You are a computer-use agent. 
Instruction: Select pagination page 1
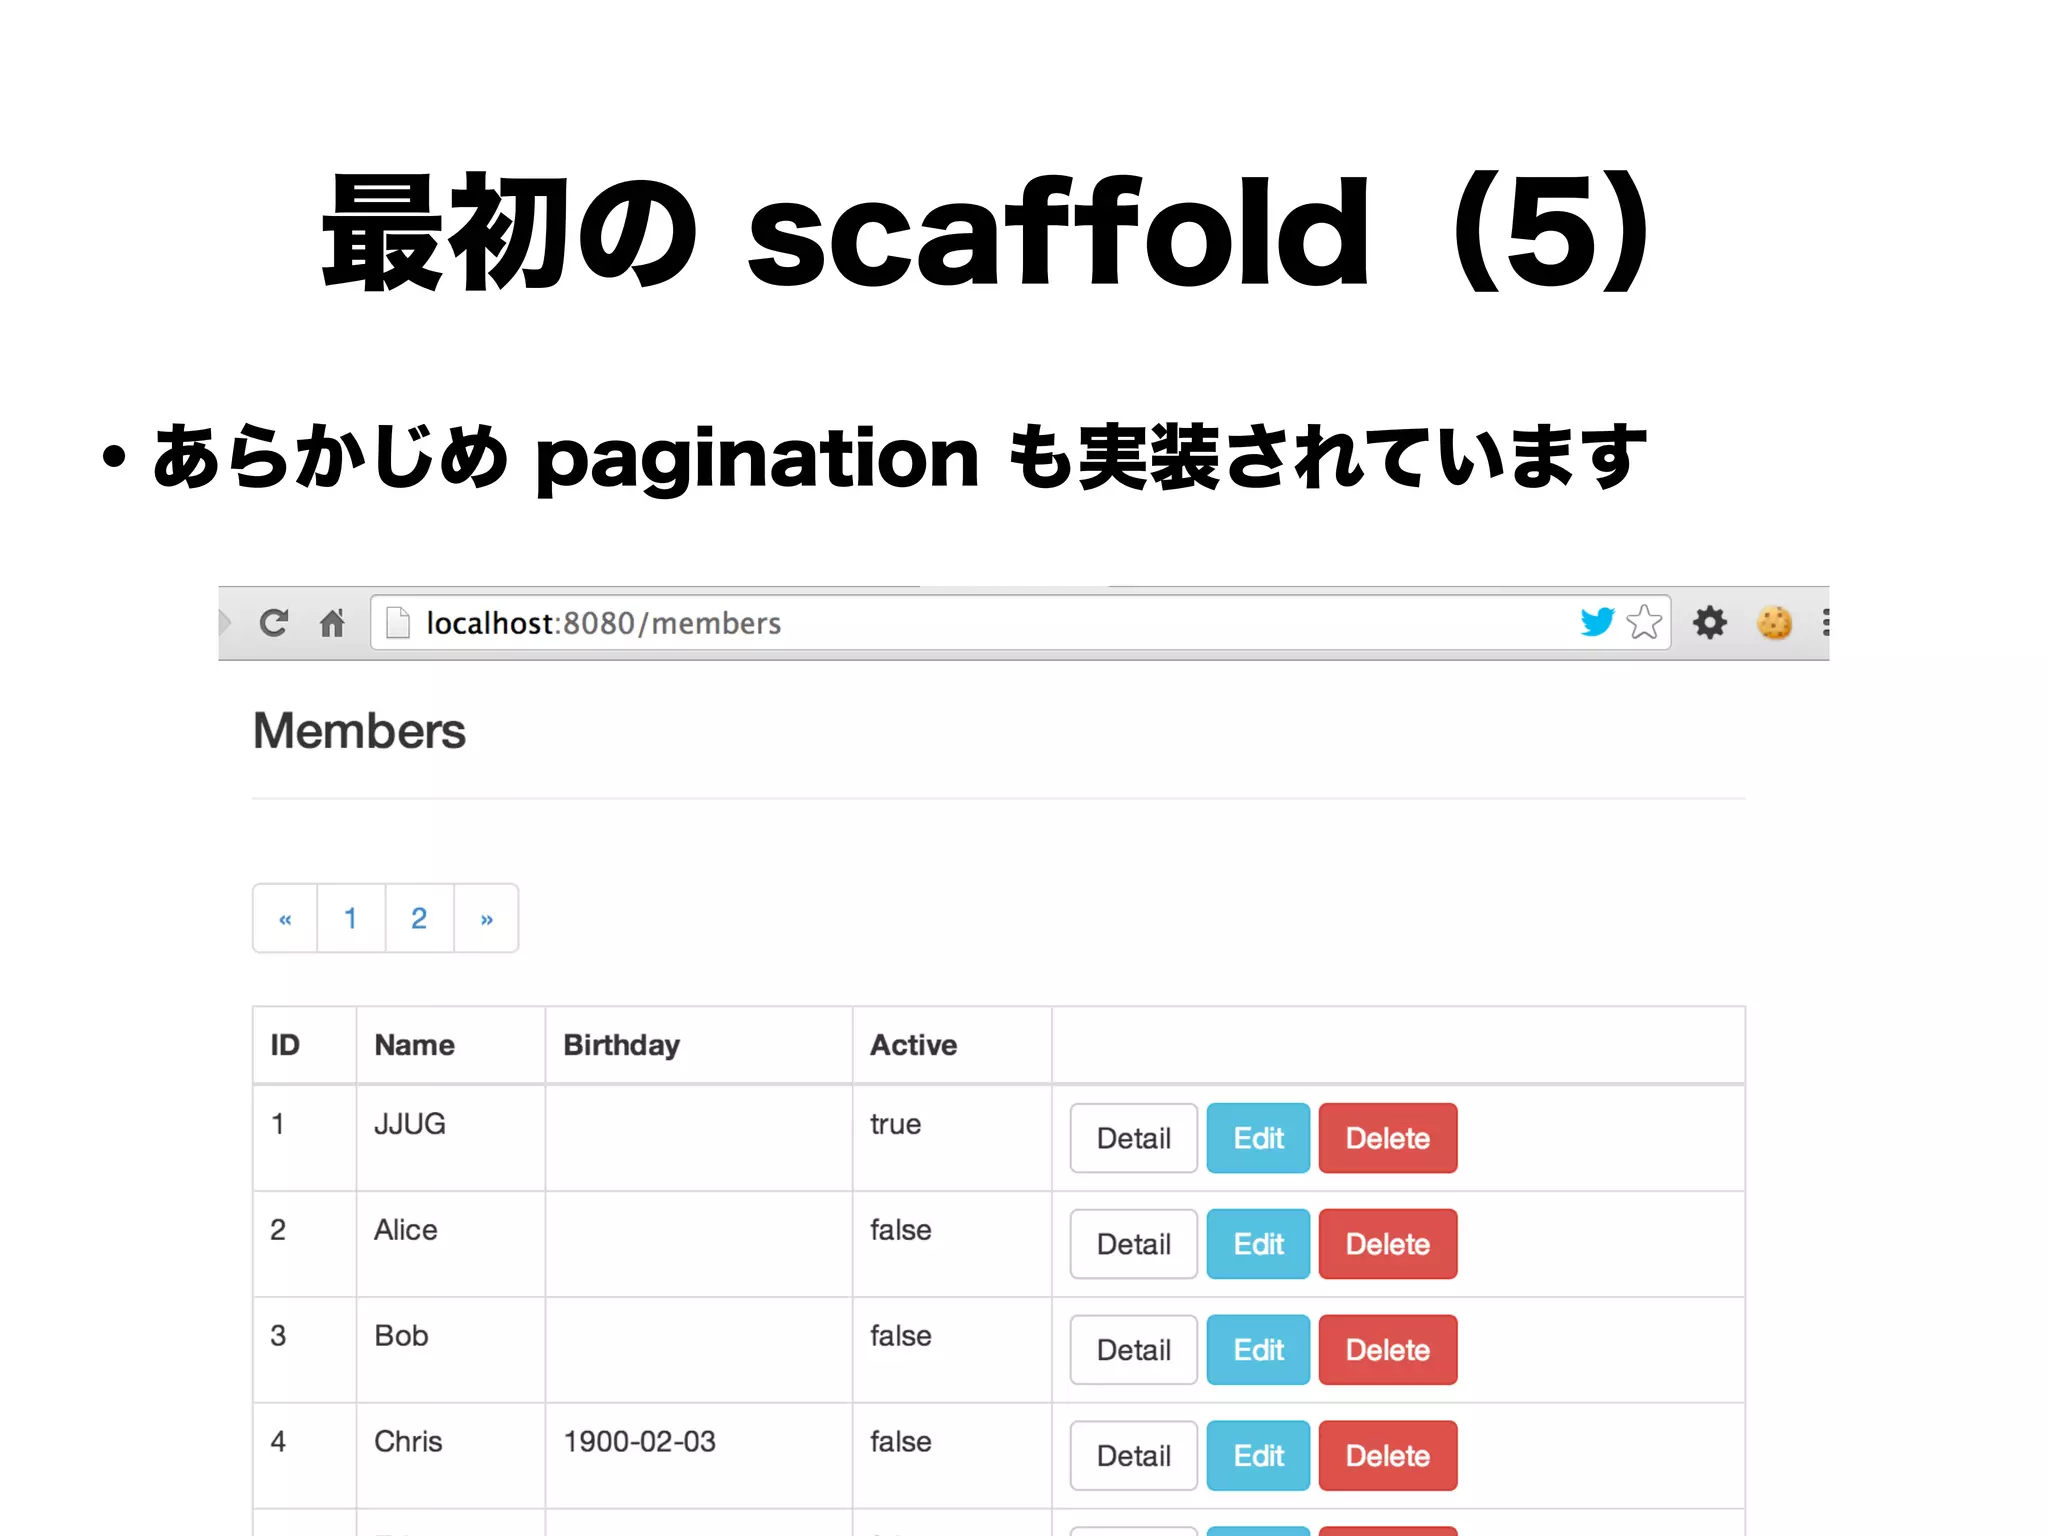(351, 918)
